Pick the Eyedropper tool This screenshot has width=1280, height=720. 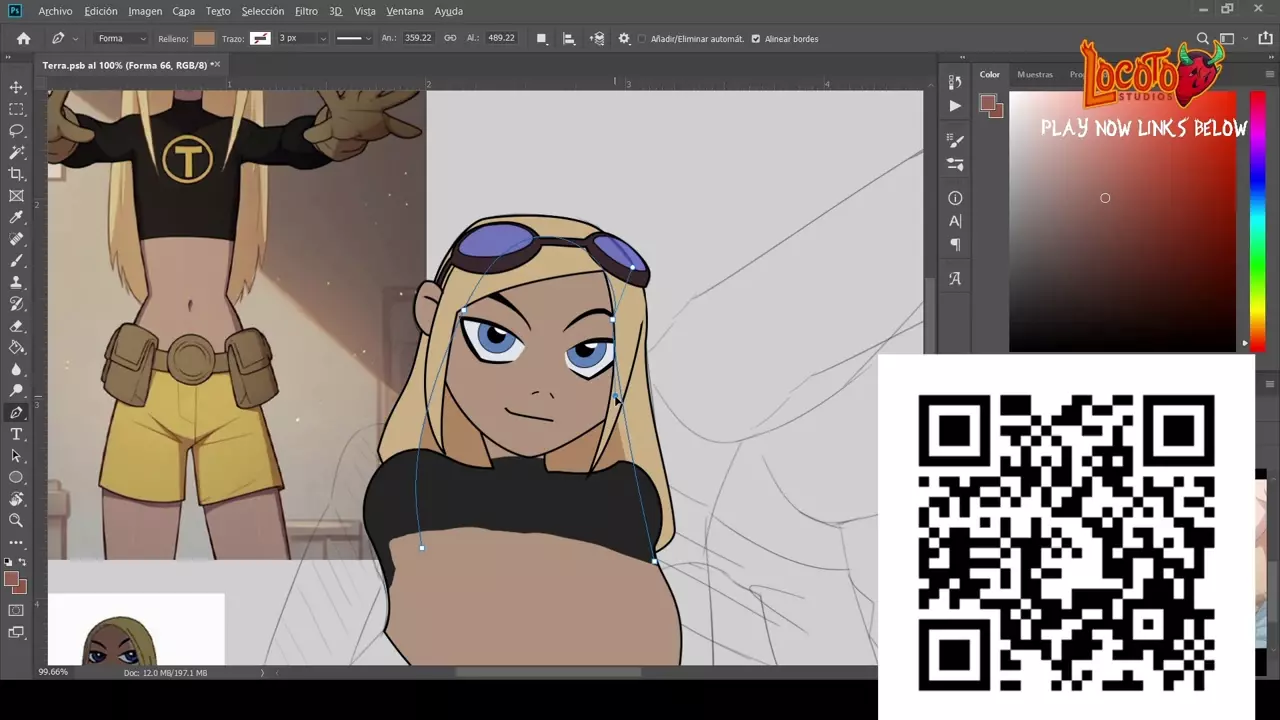click(16, 218)
